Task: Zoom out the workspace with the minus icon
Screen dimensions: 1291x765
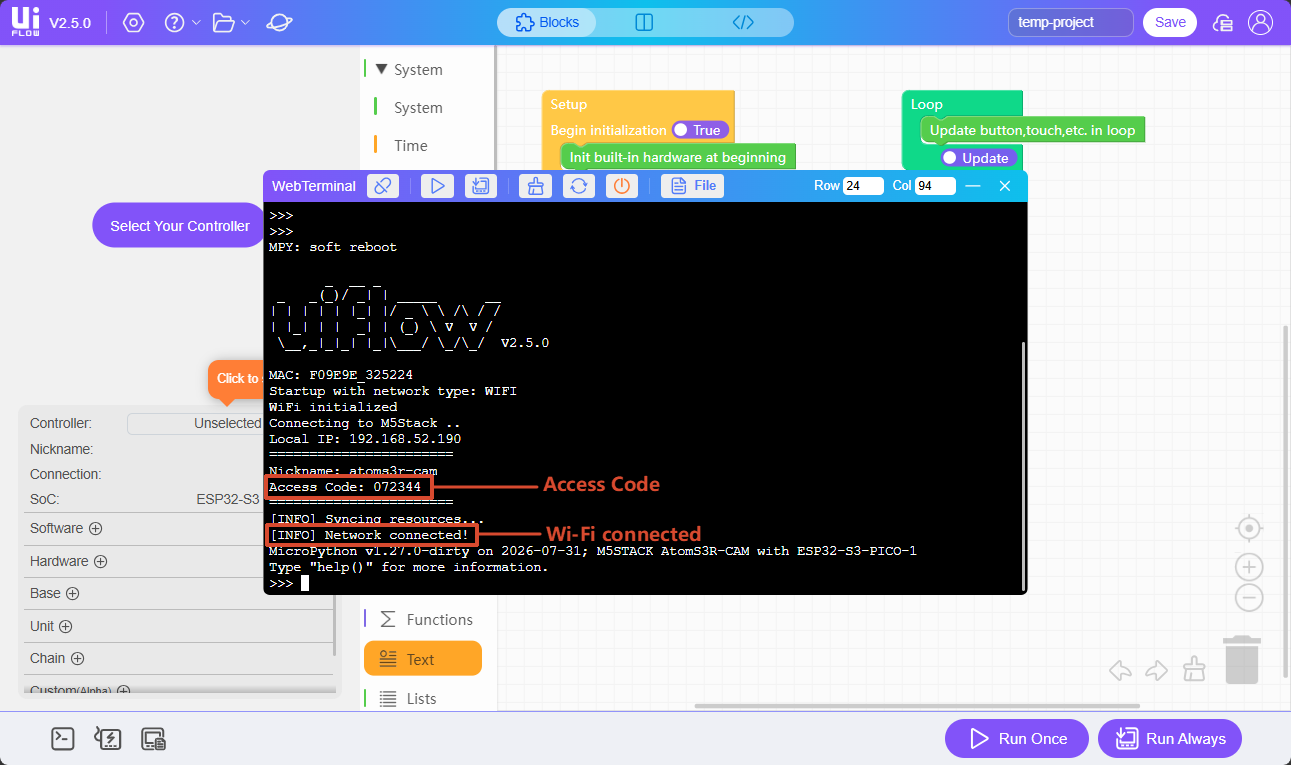Action: coord(1249,598)
